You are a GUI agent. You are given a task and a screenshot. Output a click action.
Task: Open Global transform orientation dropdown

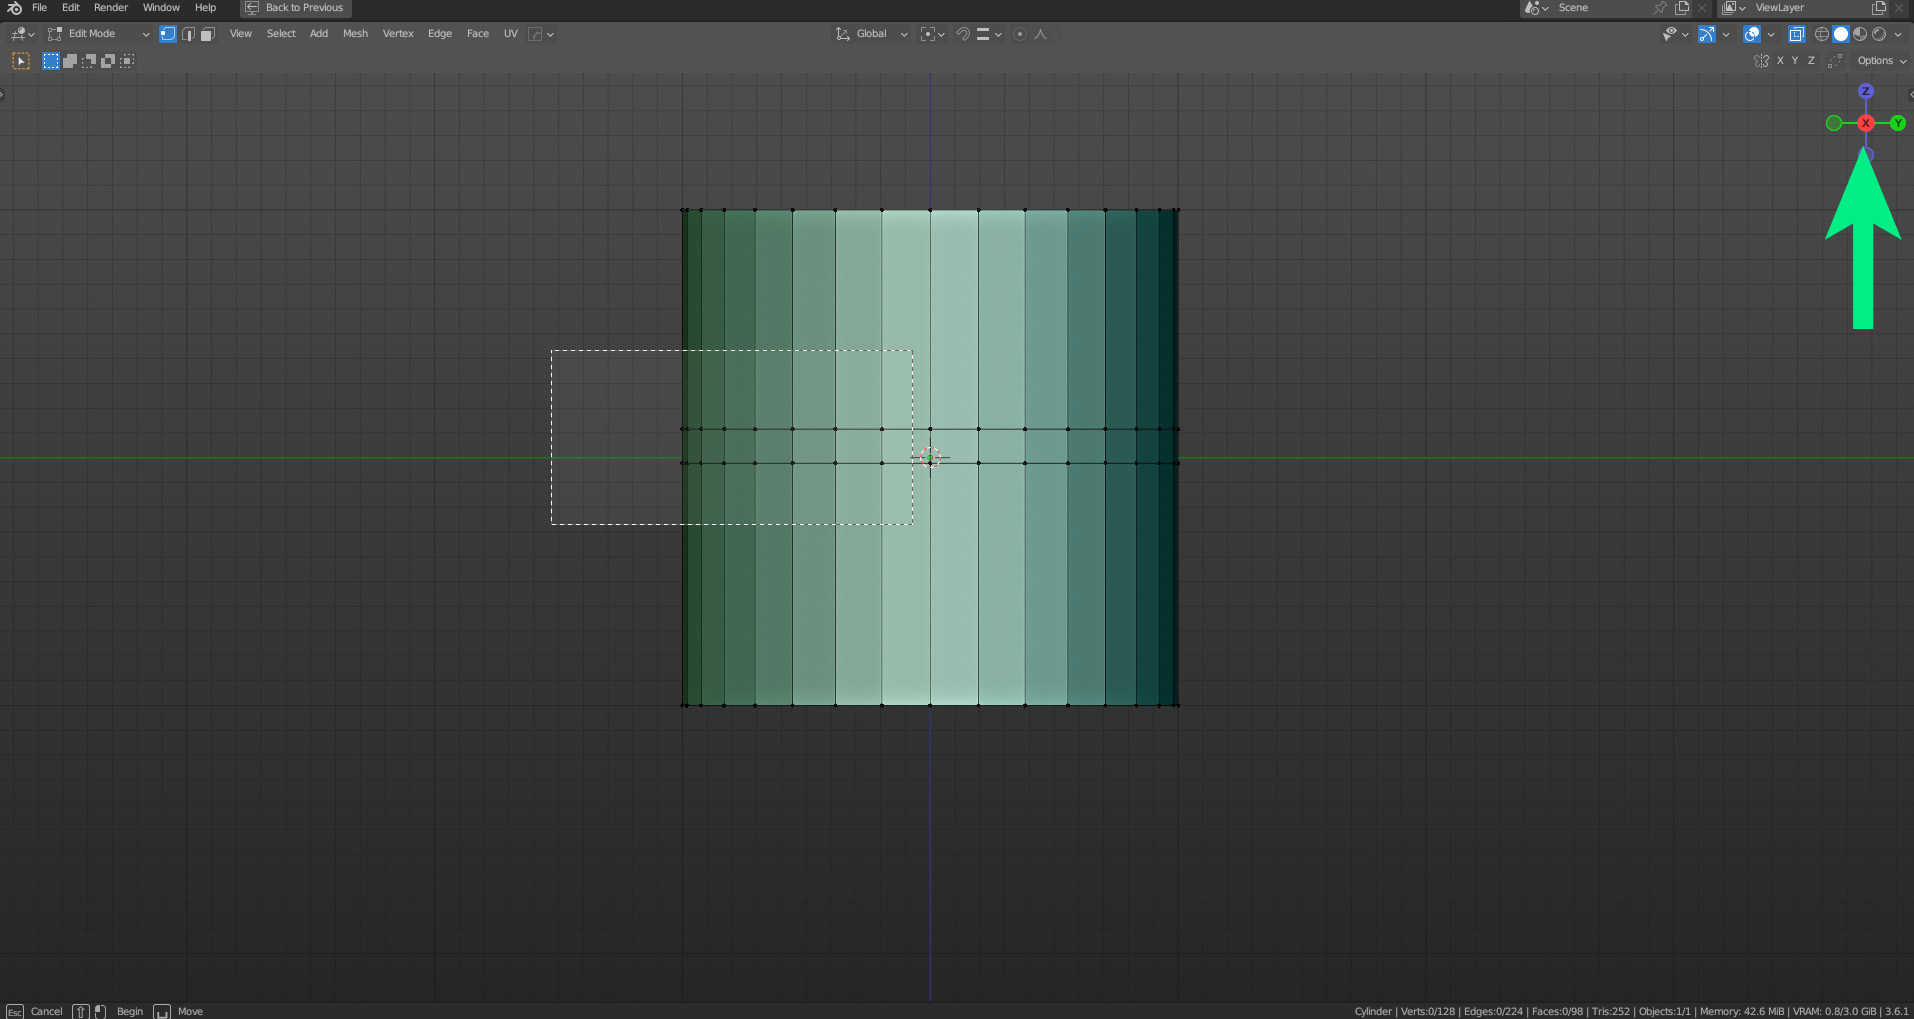[872, 34]
